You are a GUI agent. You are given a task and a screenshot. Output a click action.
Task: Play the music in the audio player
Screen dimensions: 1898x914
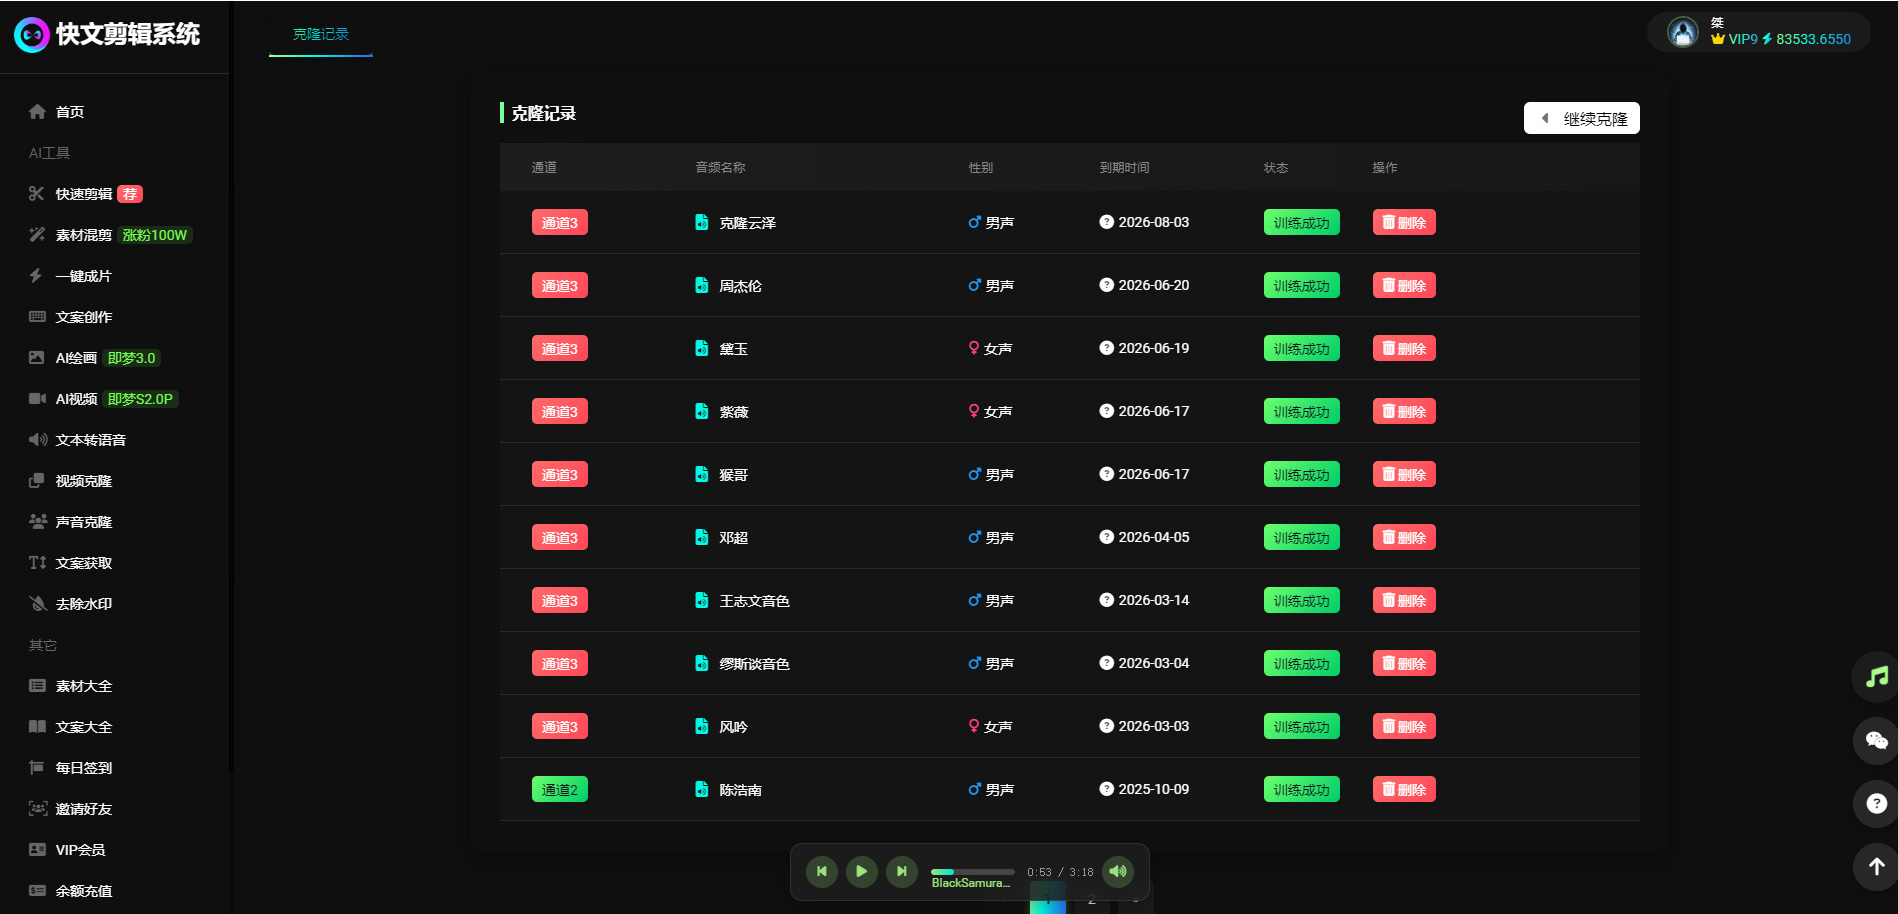pyautogui.click(x=861, y=871)
